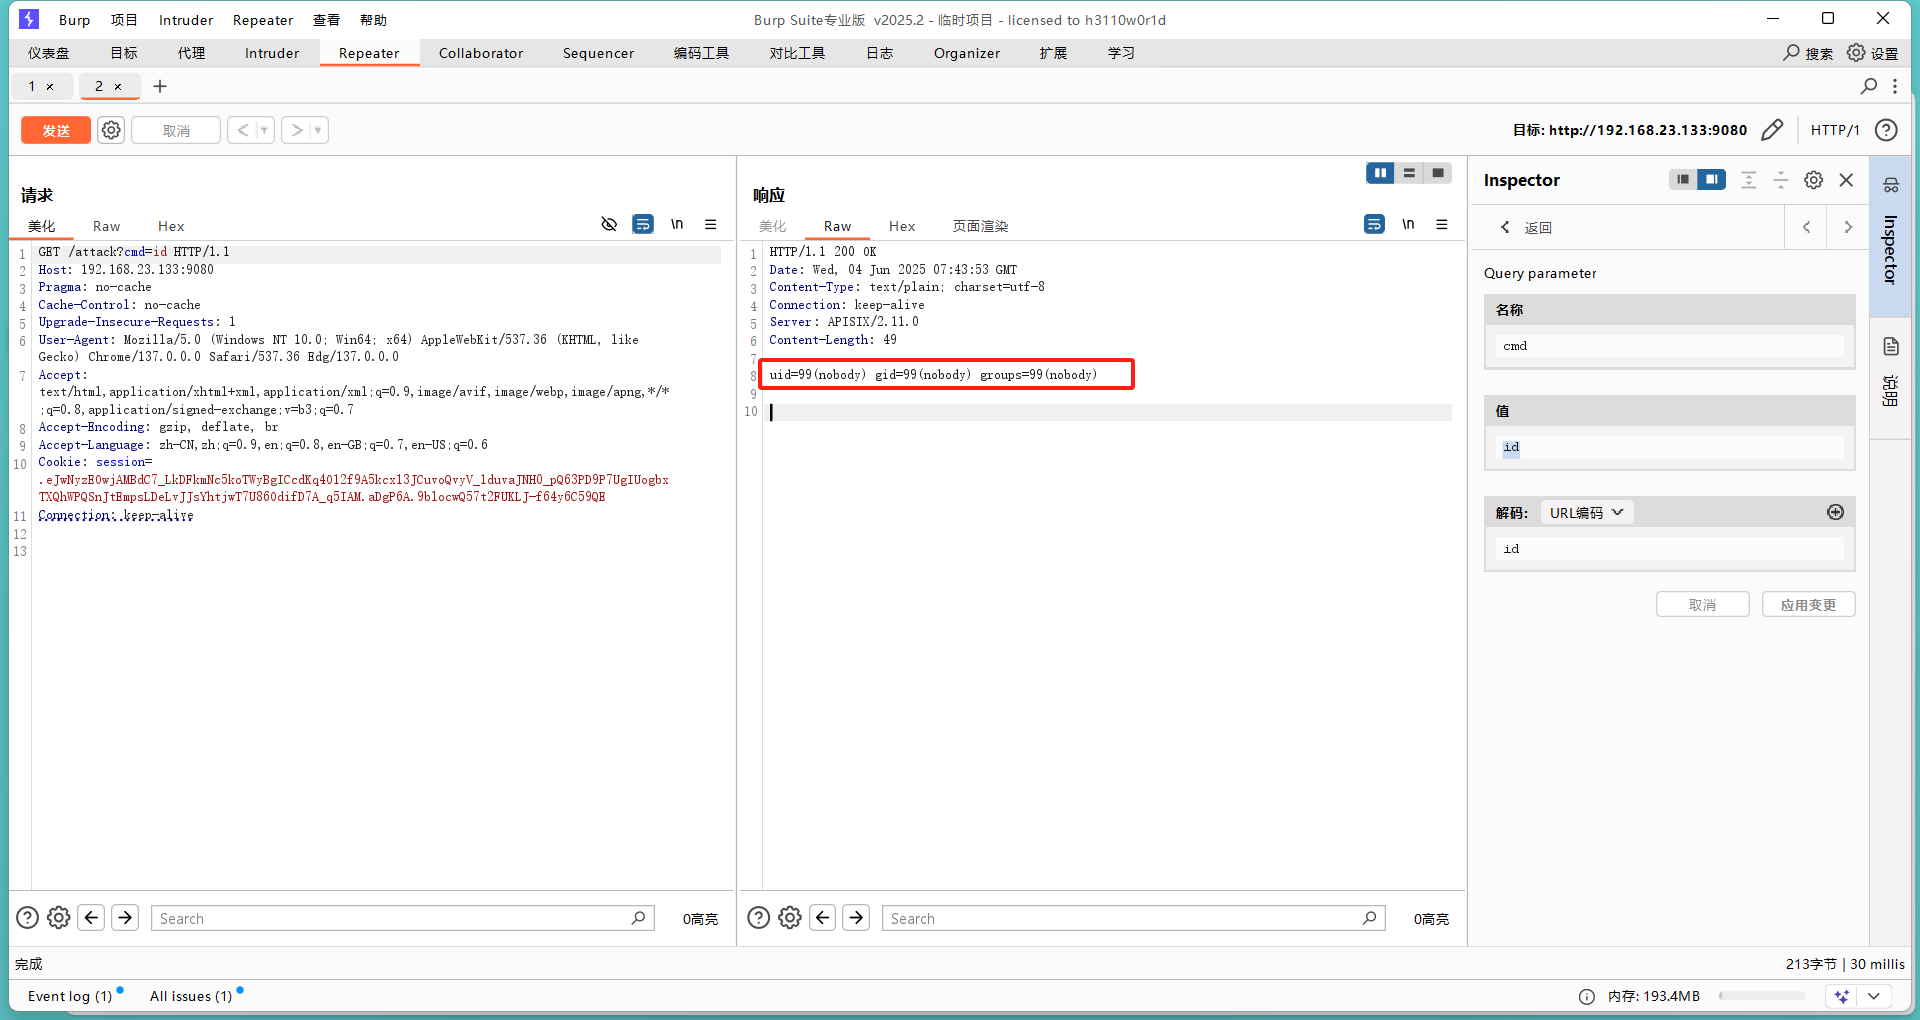Click the 搜索 search icon top right
The width and height of the screenshot is (1920, 1020).
click(x=1808, y=53)
